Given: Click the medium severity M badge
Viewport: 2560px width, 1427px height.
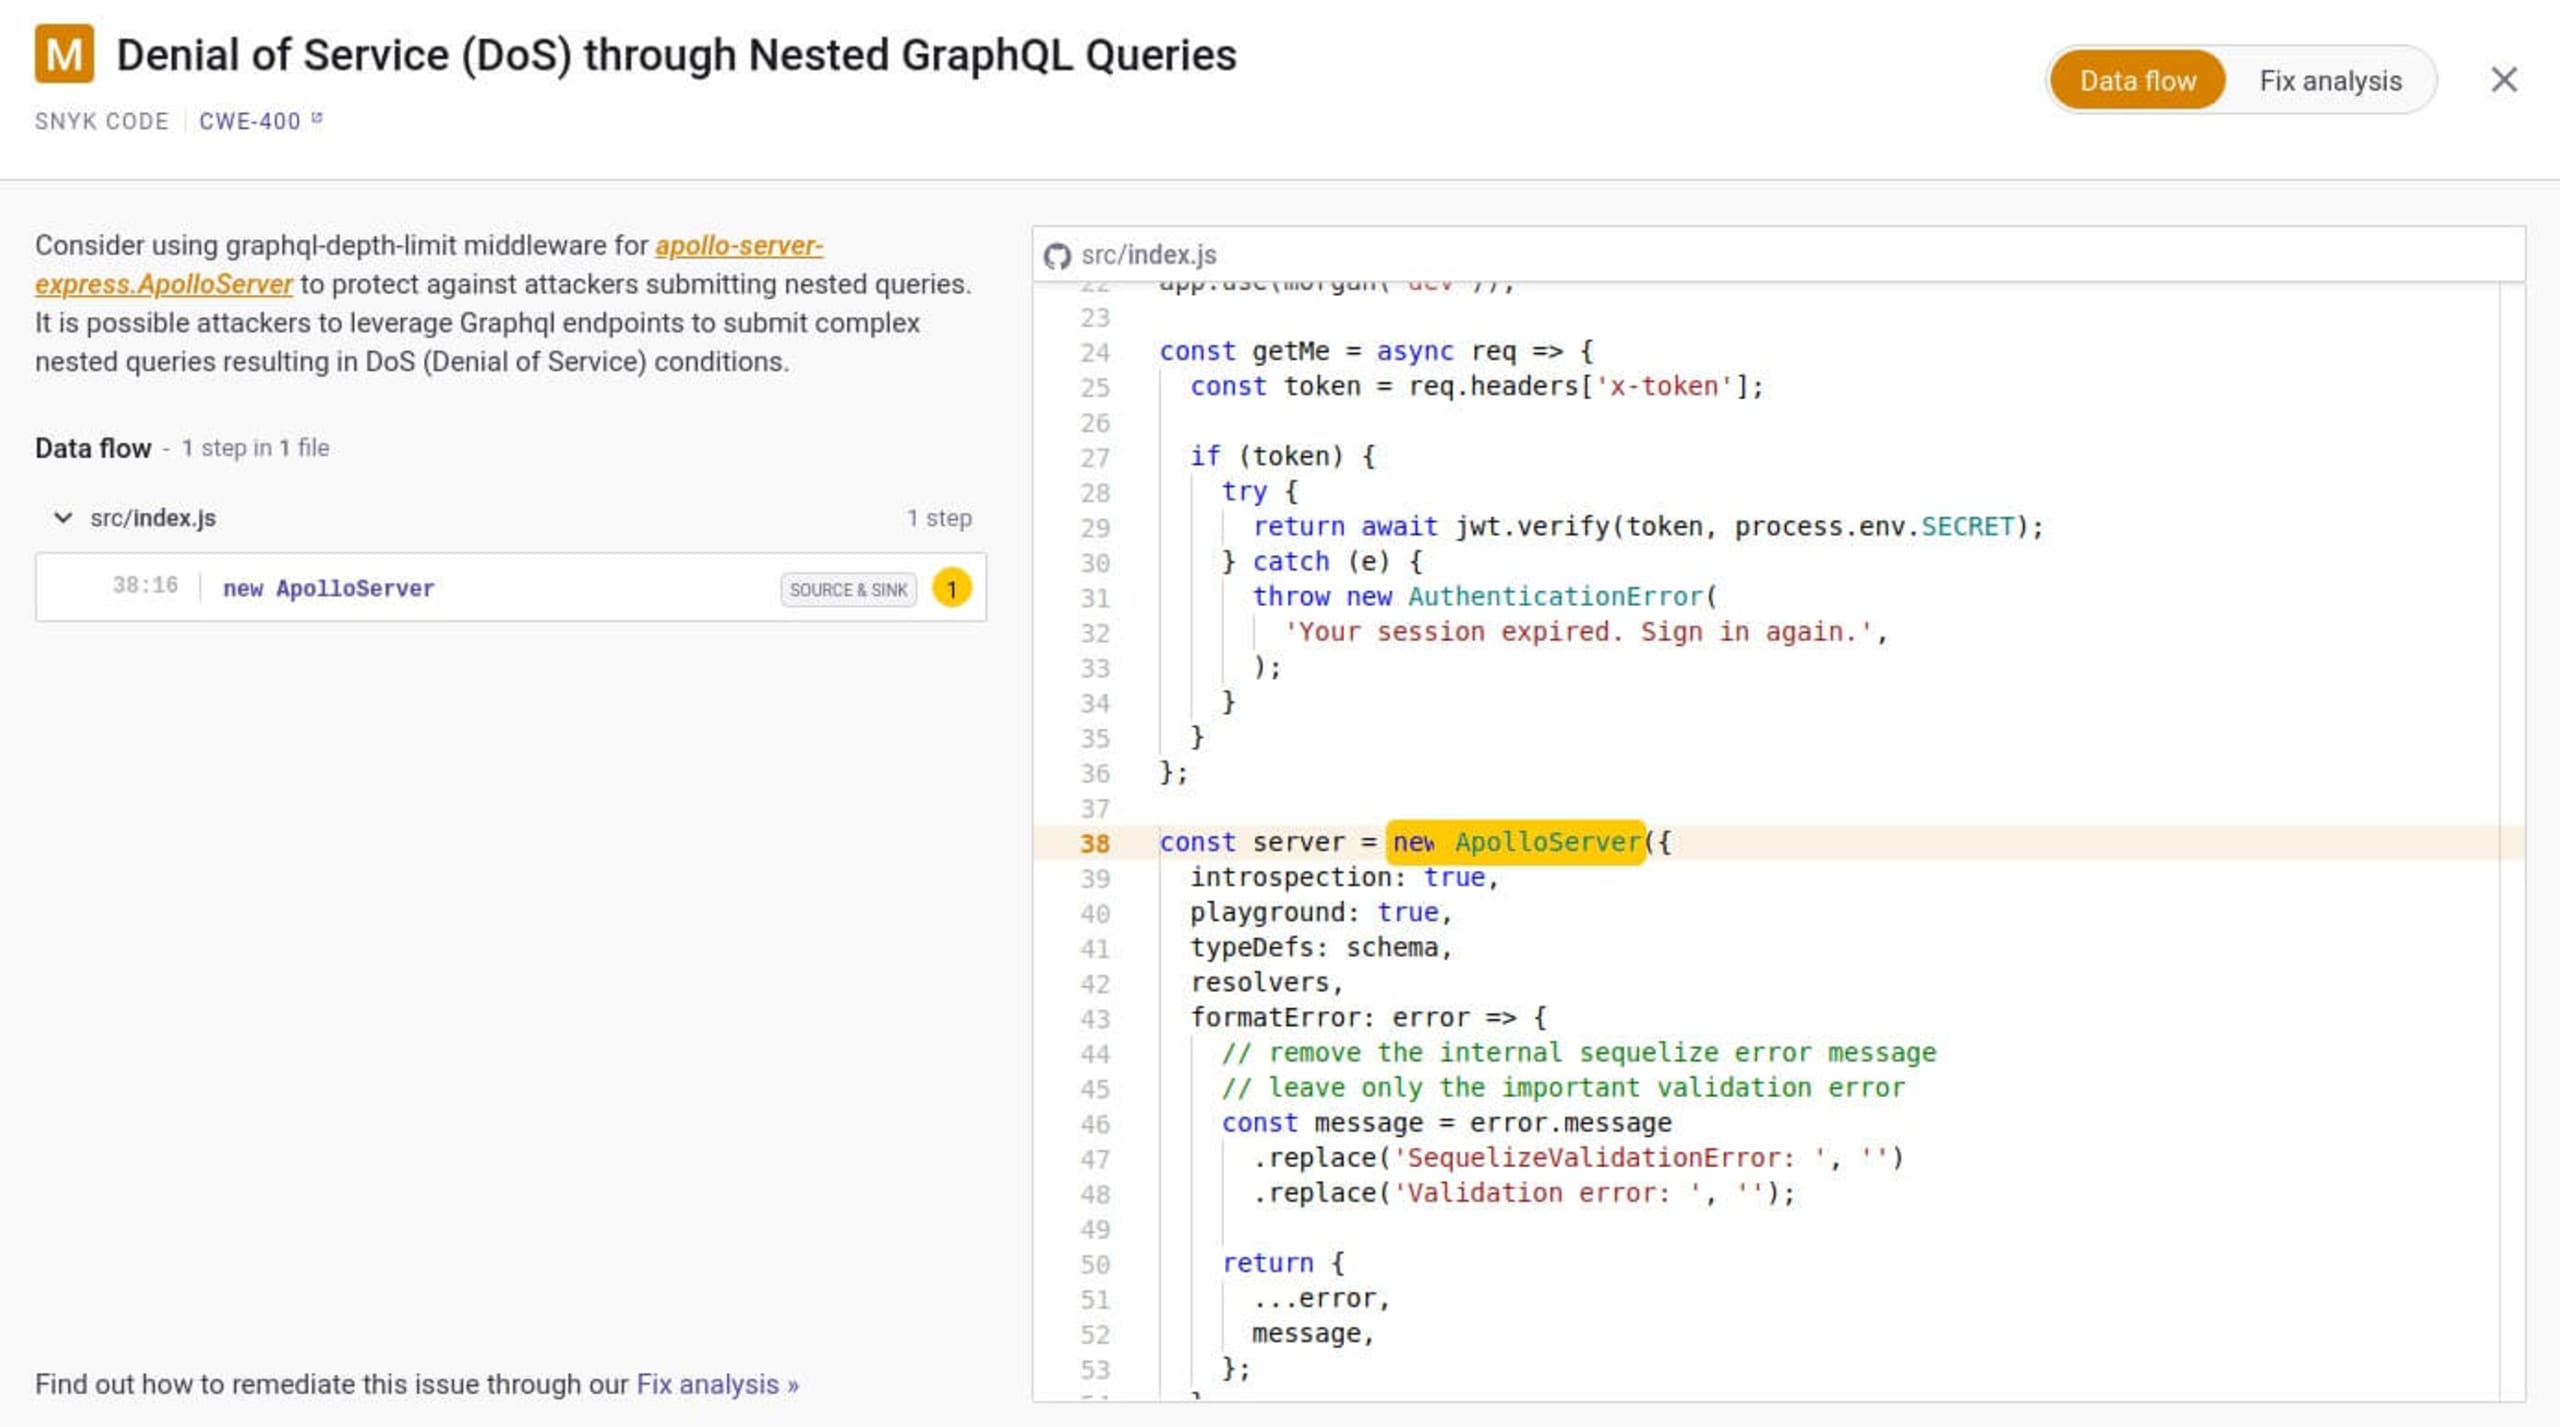Looking at the screenshot, I should click(64, 54).
